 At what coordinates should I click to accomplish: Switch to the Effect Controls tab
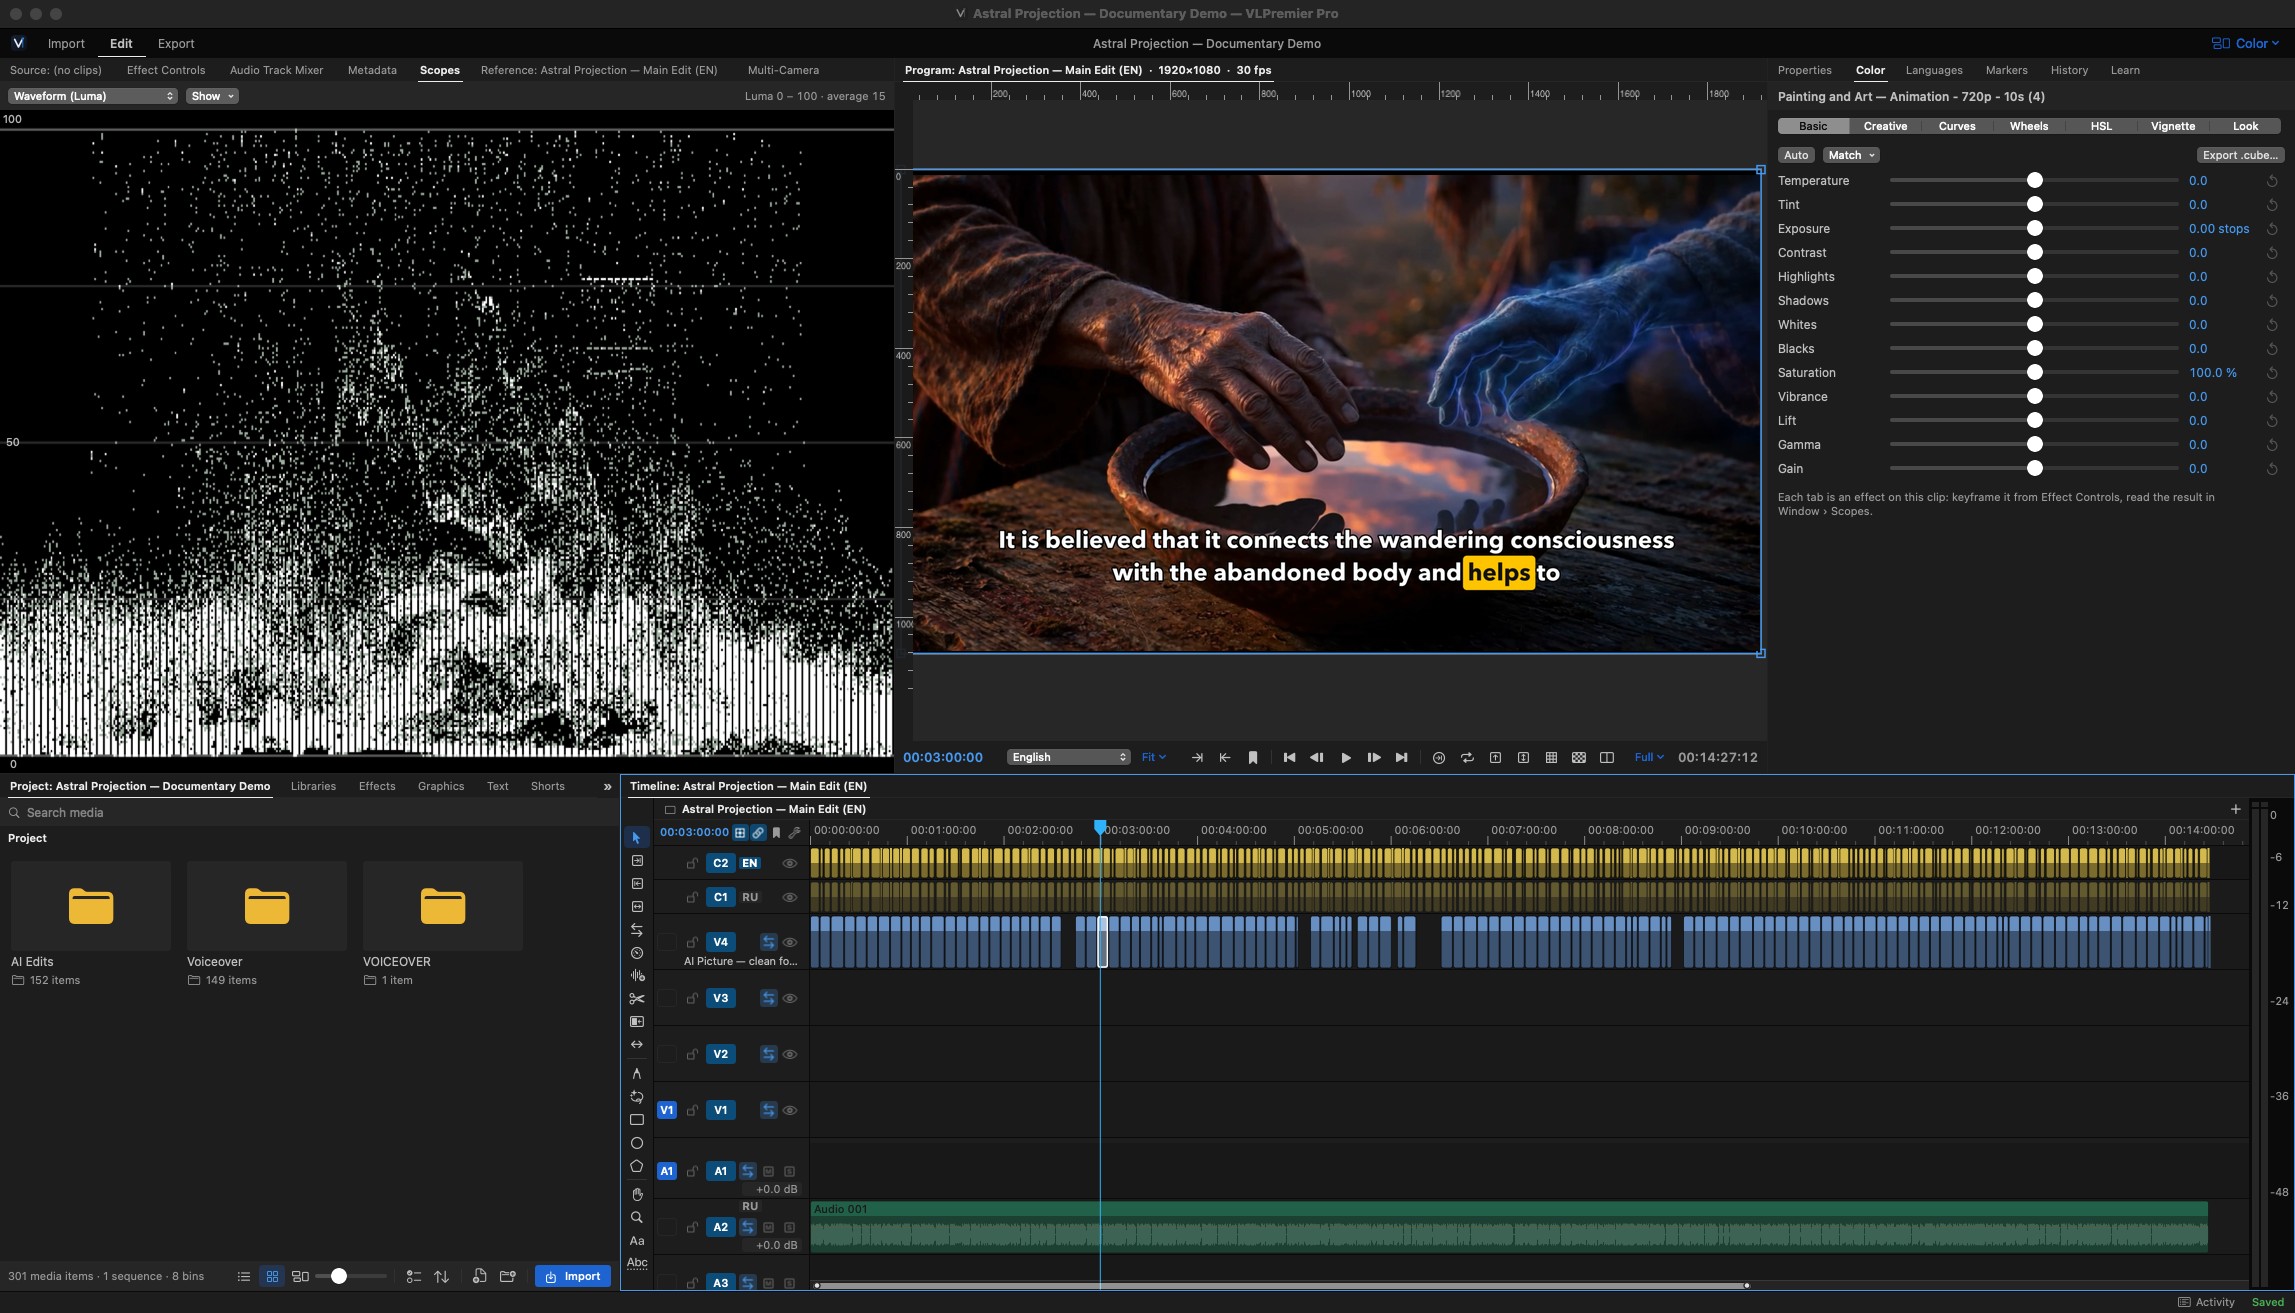pyautogui.click(x=166, y=70)
